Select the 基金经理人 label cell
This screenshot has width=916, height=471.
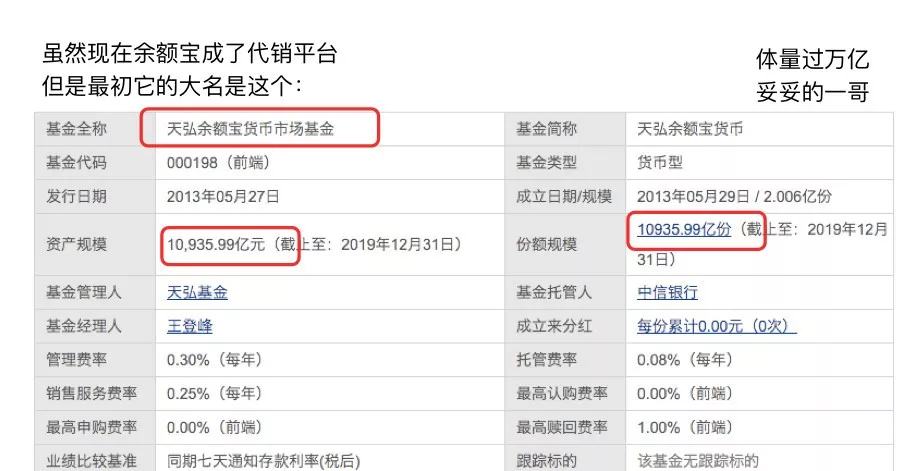(95, 326)
